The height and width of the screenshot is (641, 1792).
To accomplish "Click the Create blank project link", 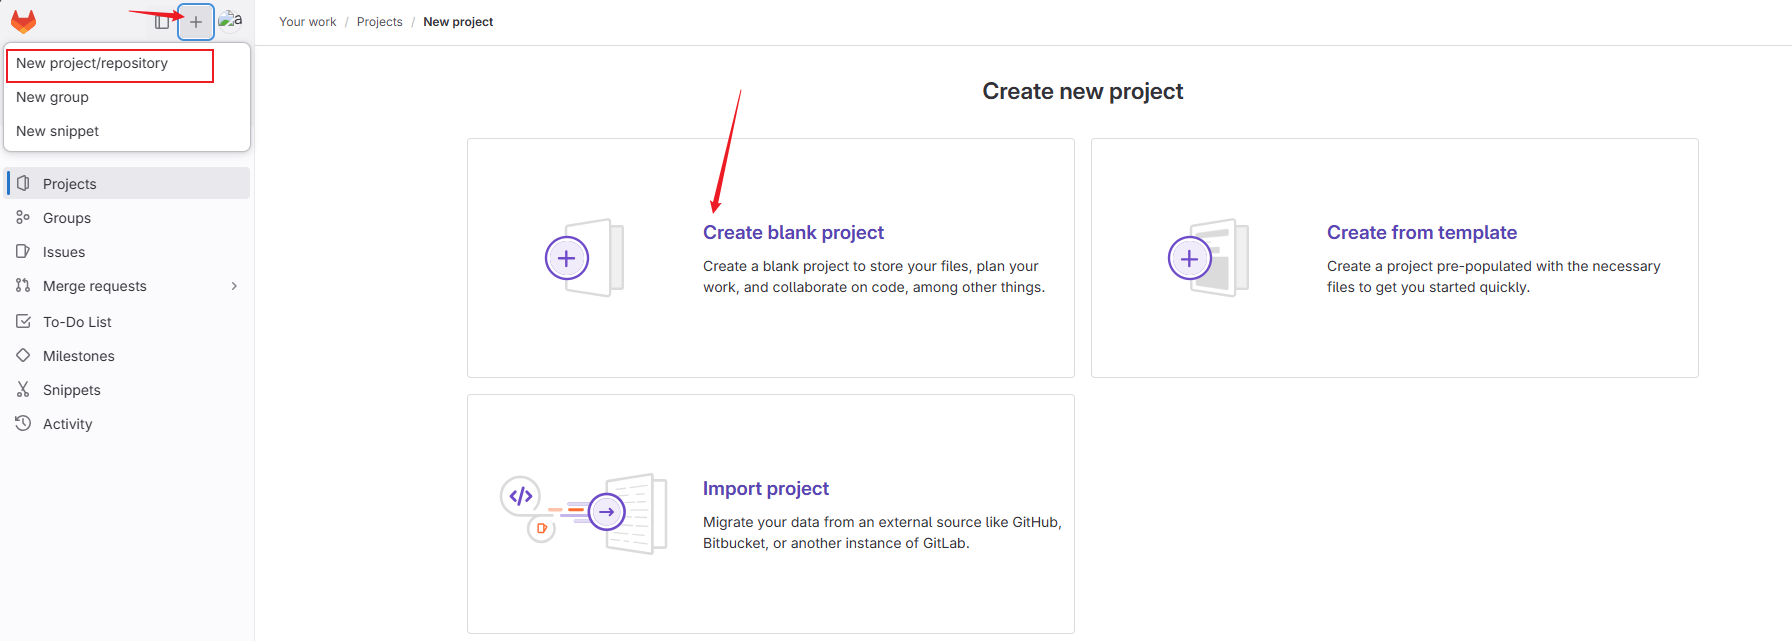I will (793, 233).
